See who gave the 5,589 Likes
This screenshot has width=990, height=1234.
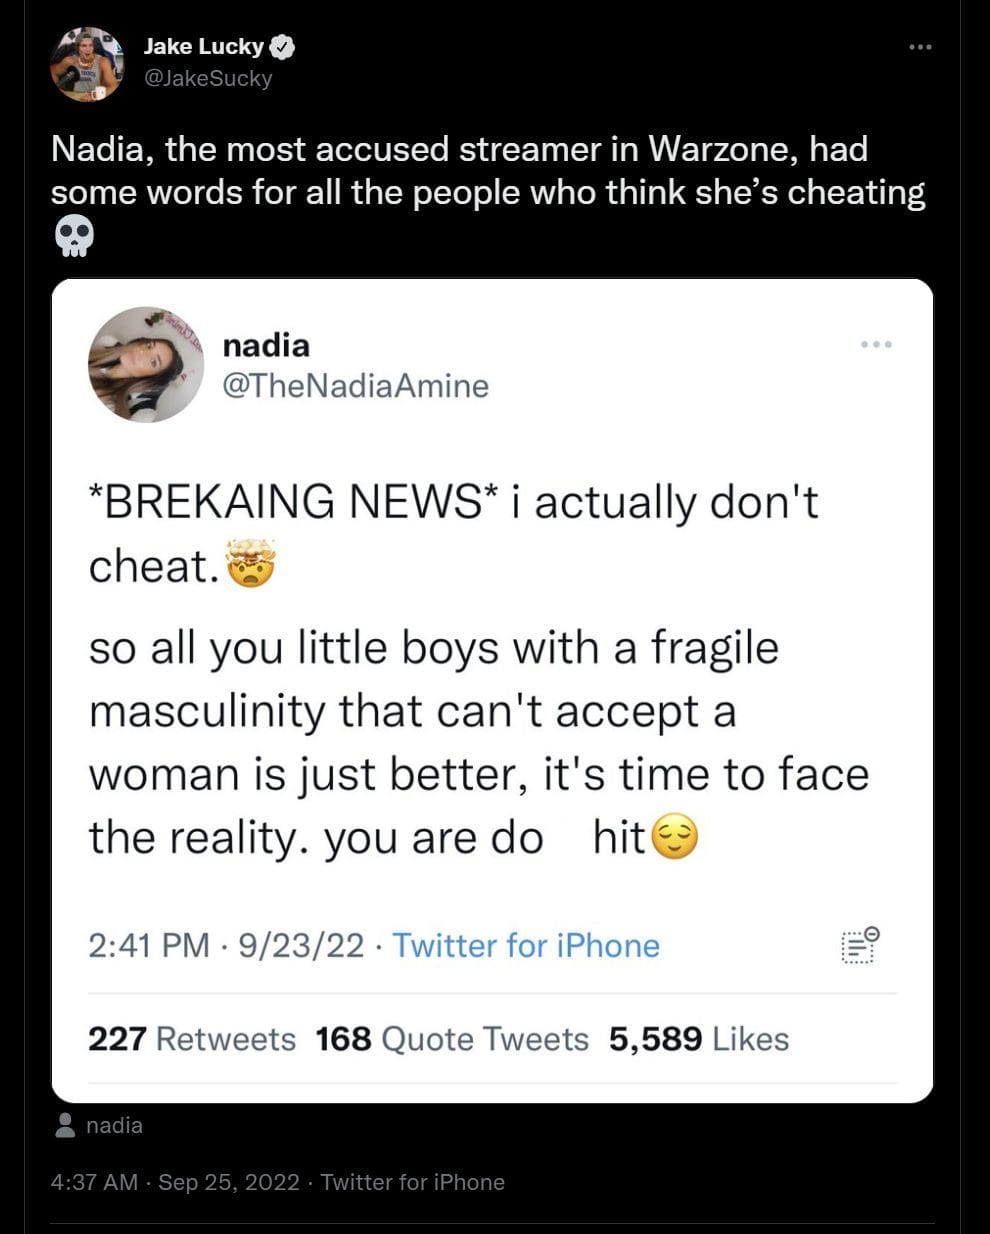point(697,1039)
